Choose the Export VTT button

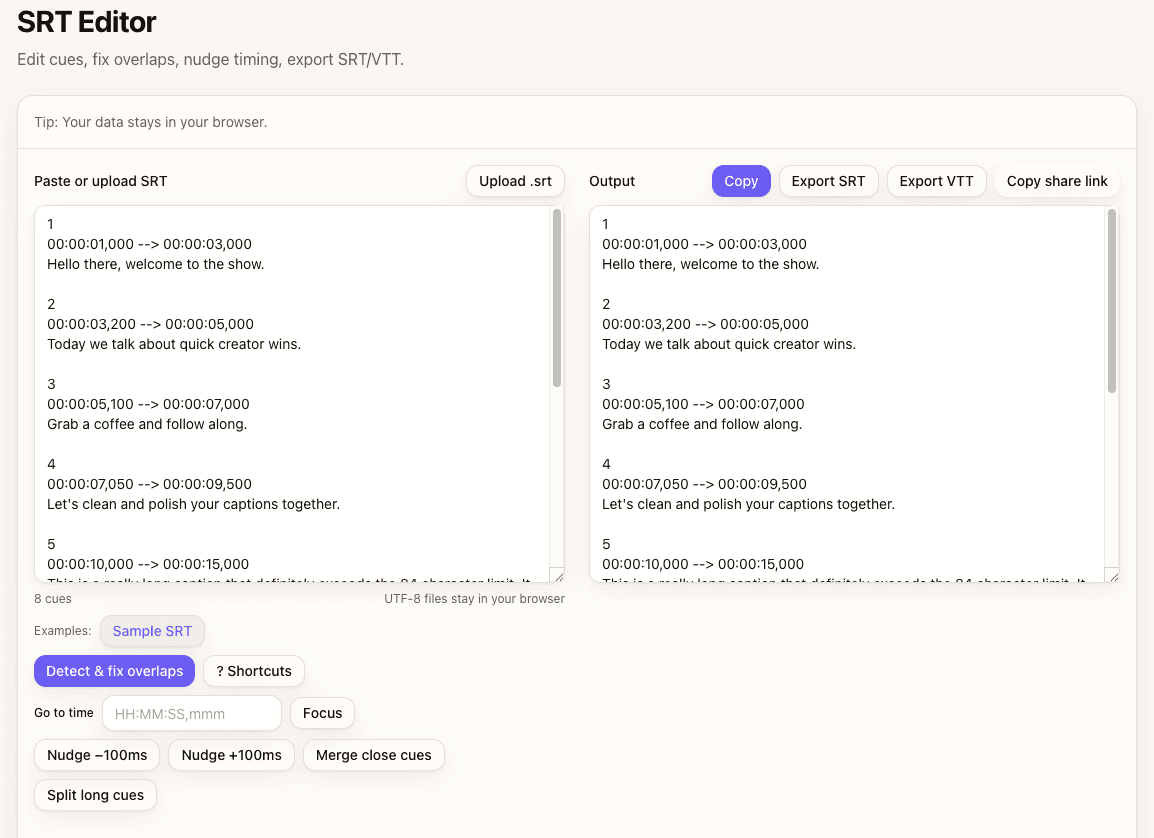point(936,181)
